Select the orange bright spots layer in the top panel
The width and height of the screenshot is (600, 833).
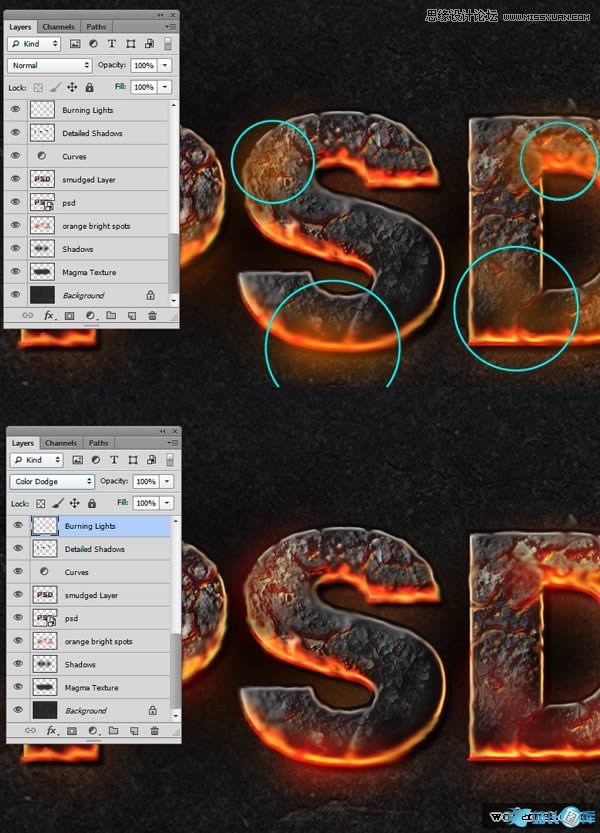(x=97, y=226)
